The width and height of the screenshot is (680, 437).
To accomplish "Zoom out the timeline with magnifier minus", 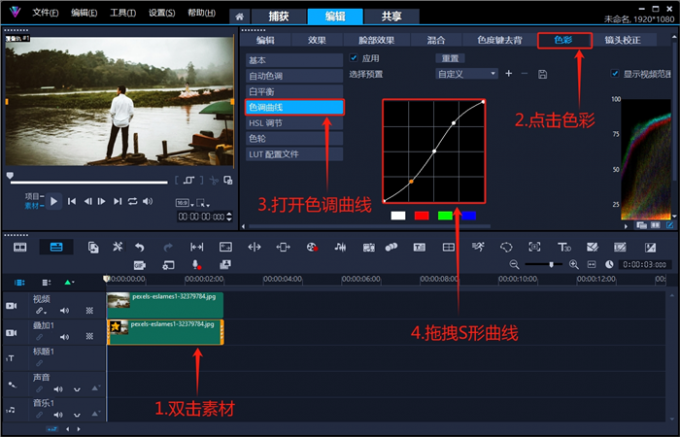I will [x=514, y=264].
